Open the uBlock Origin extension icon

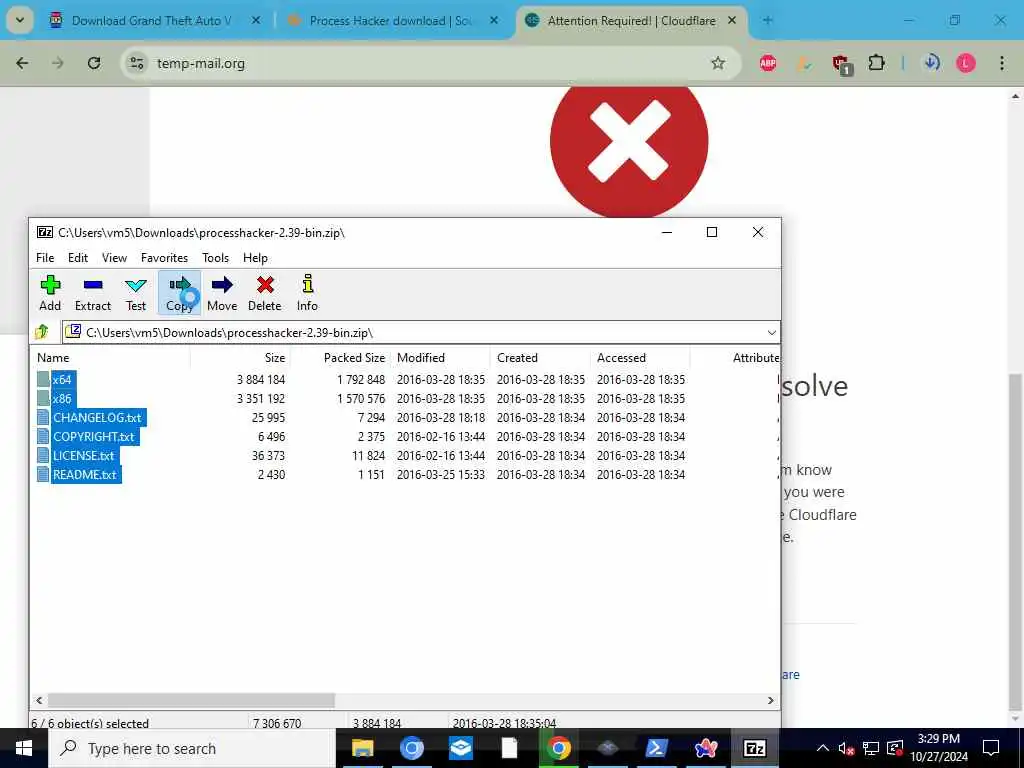coord(840,63)
